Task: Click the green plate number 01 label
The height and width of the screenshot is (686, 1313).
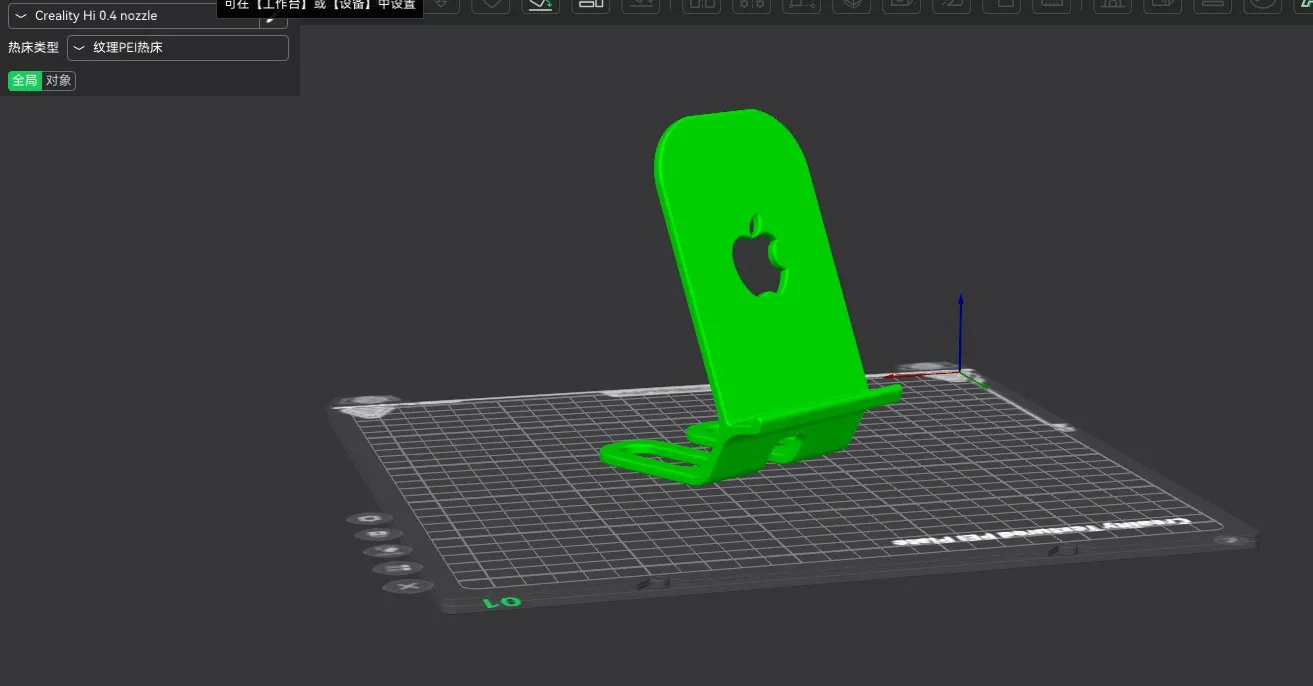Action: point(502,602)
